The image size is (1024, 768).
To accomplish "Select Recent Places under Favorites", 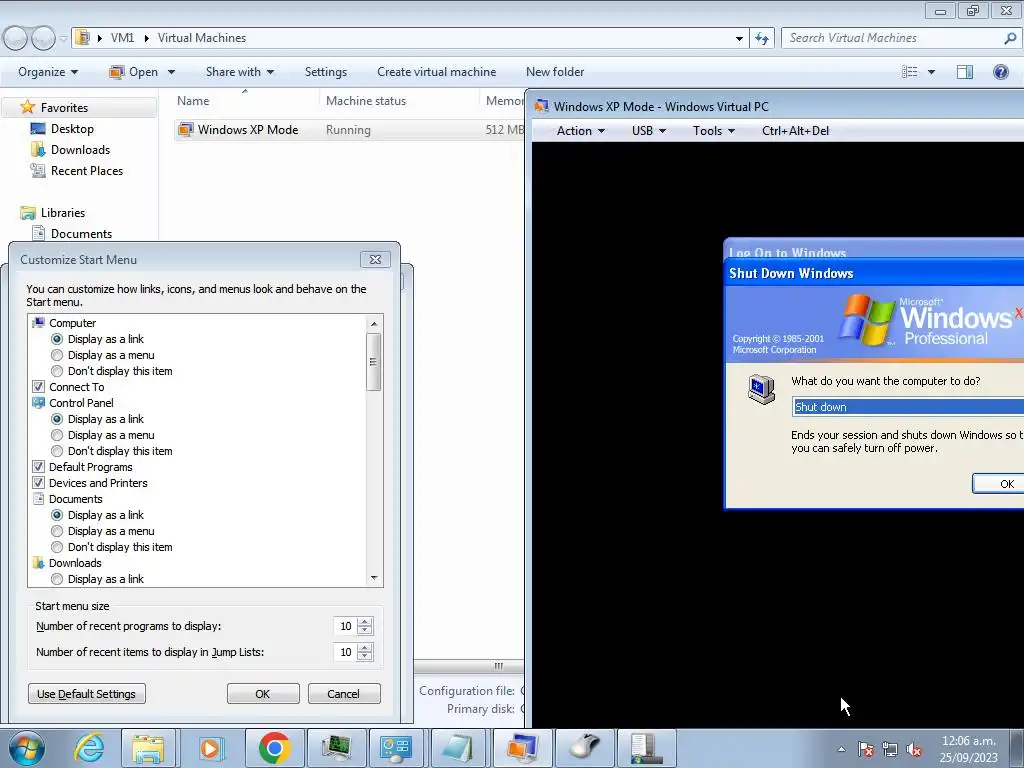I will 87,170.
